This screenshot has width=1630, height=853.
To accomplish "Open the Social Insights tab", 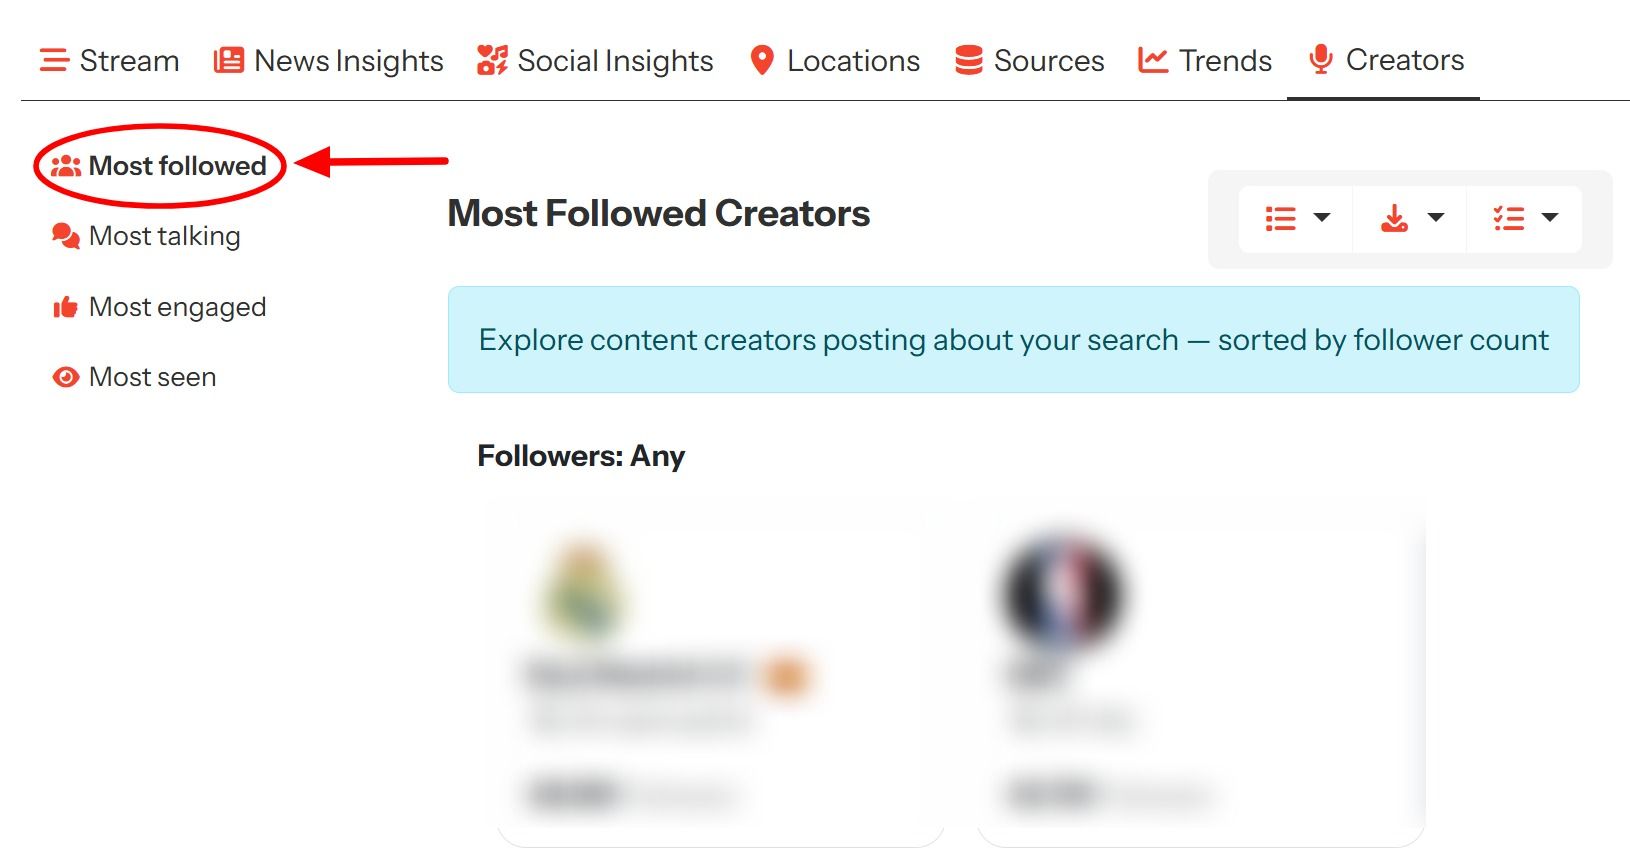I will click(x=595, y=61).
